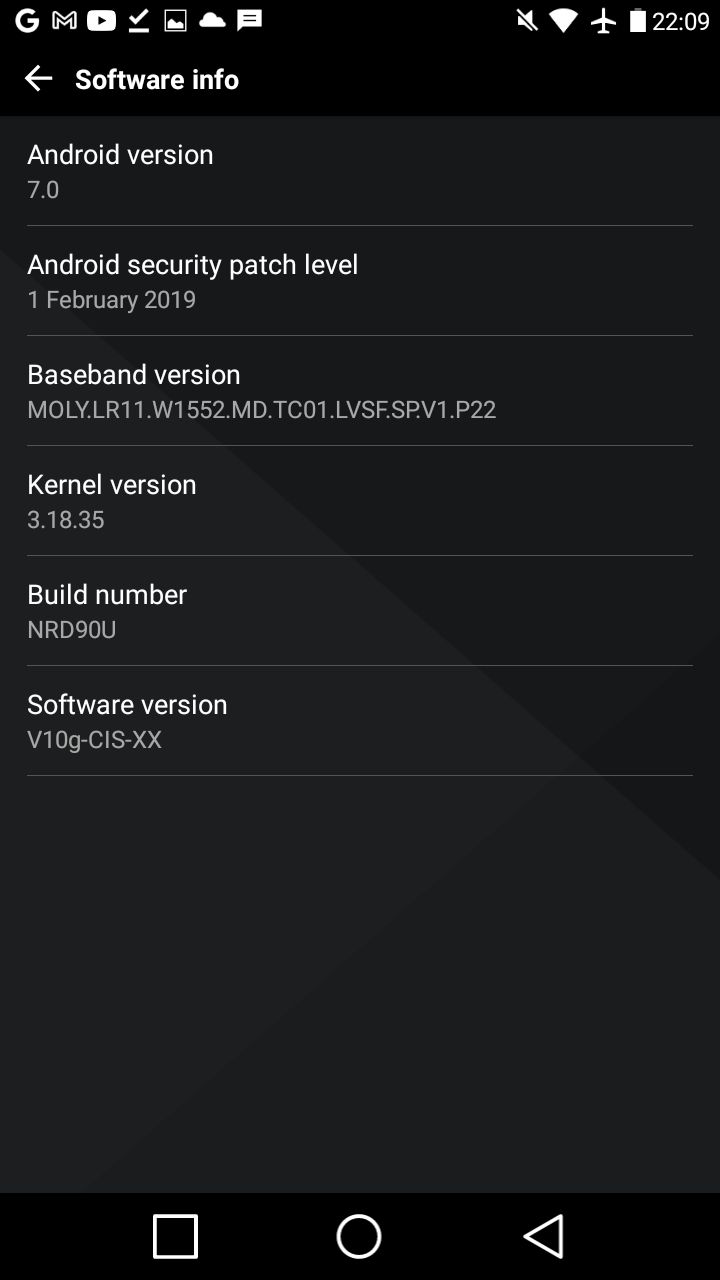Image resolution: width=720 pixels, height=1280 pixels.
Task: Tap the Gmail notification icon
Action: tap(64, 20)
